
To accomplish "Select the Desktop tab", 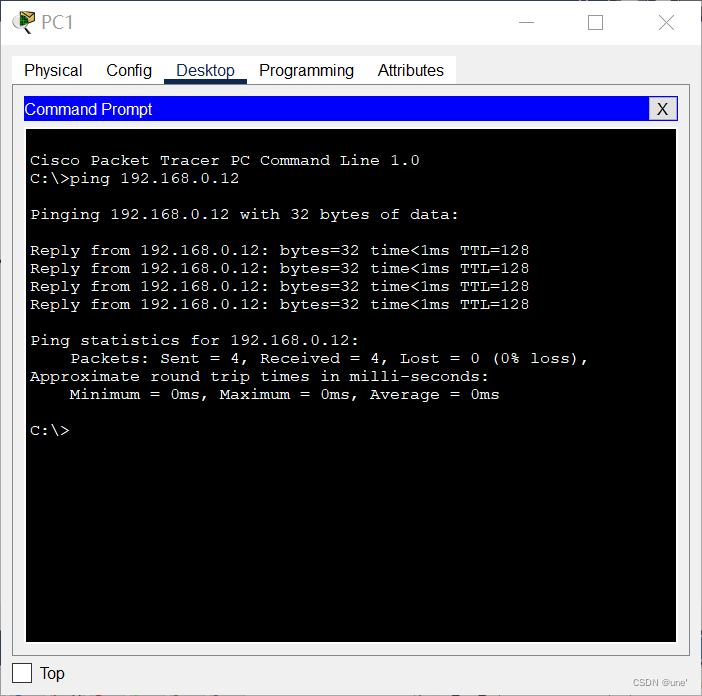I will click(205, 70).
